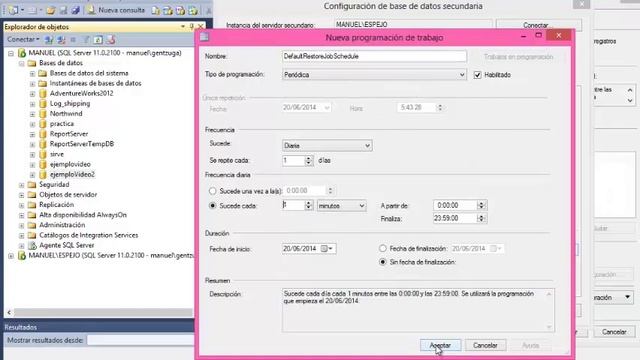
Task: Select the ejemploVideo2 database
Action: click(x=72, y=174)
